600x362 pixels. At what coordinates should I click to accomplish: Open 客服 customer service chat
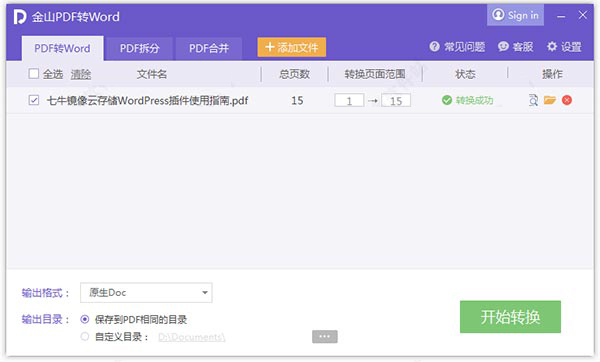[x=515, y=47]
